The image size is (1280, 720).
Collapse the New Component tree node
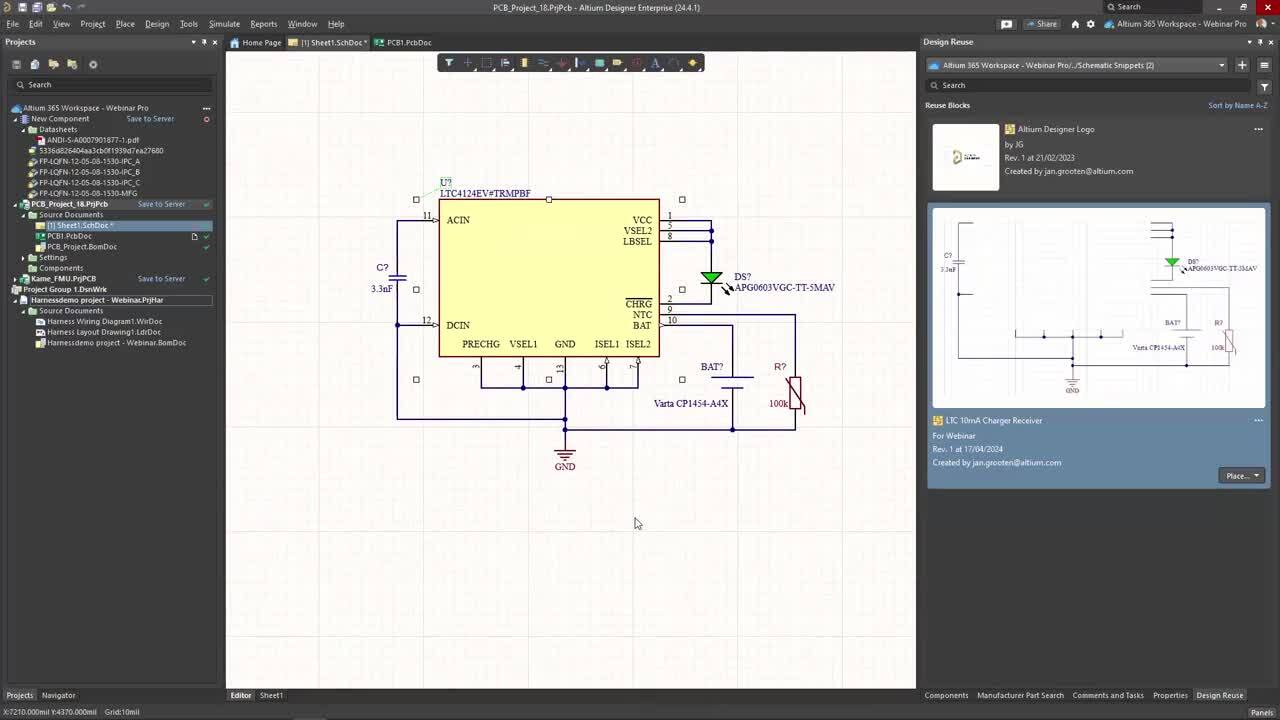(x=16, y=119)
